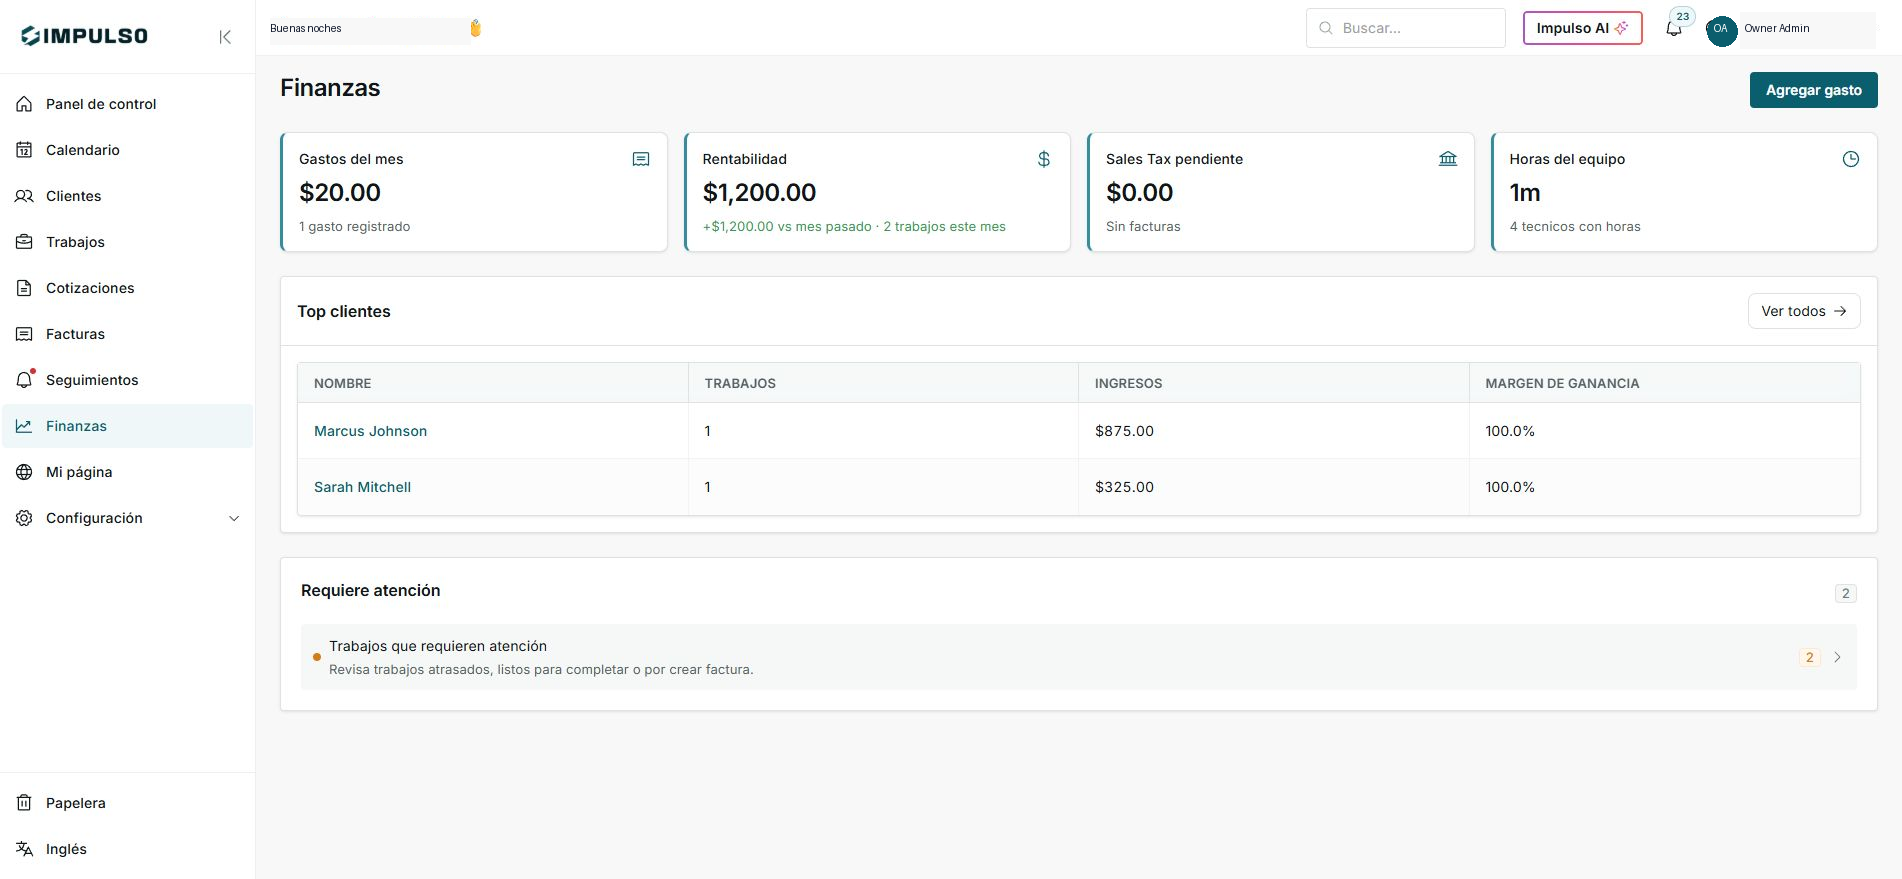Open the notifications bell
The image size is (1902, 879).
(x=1673, y=29)
